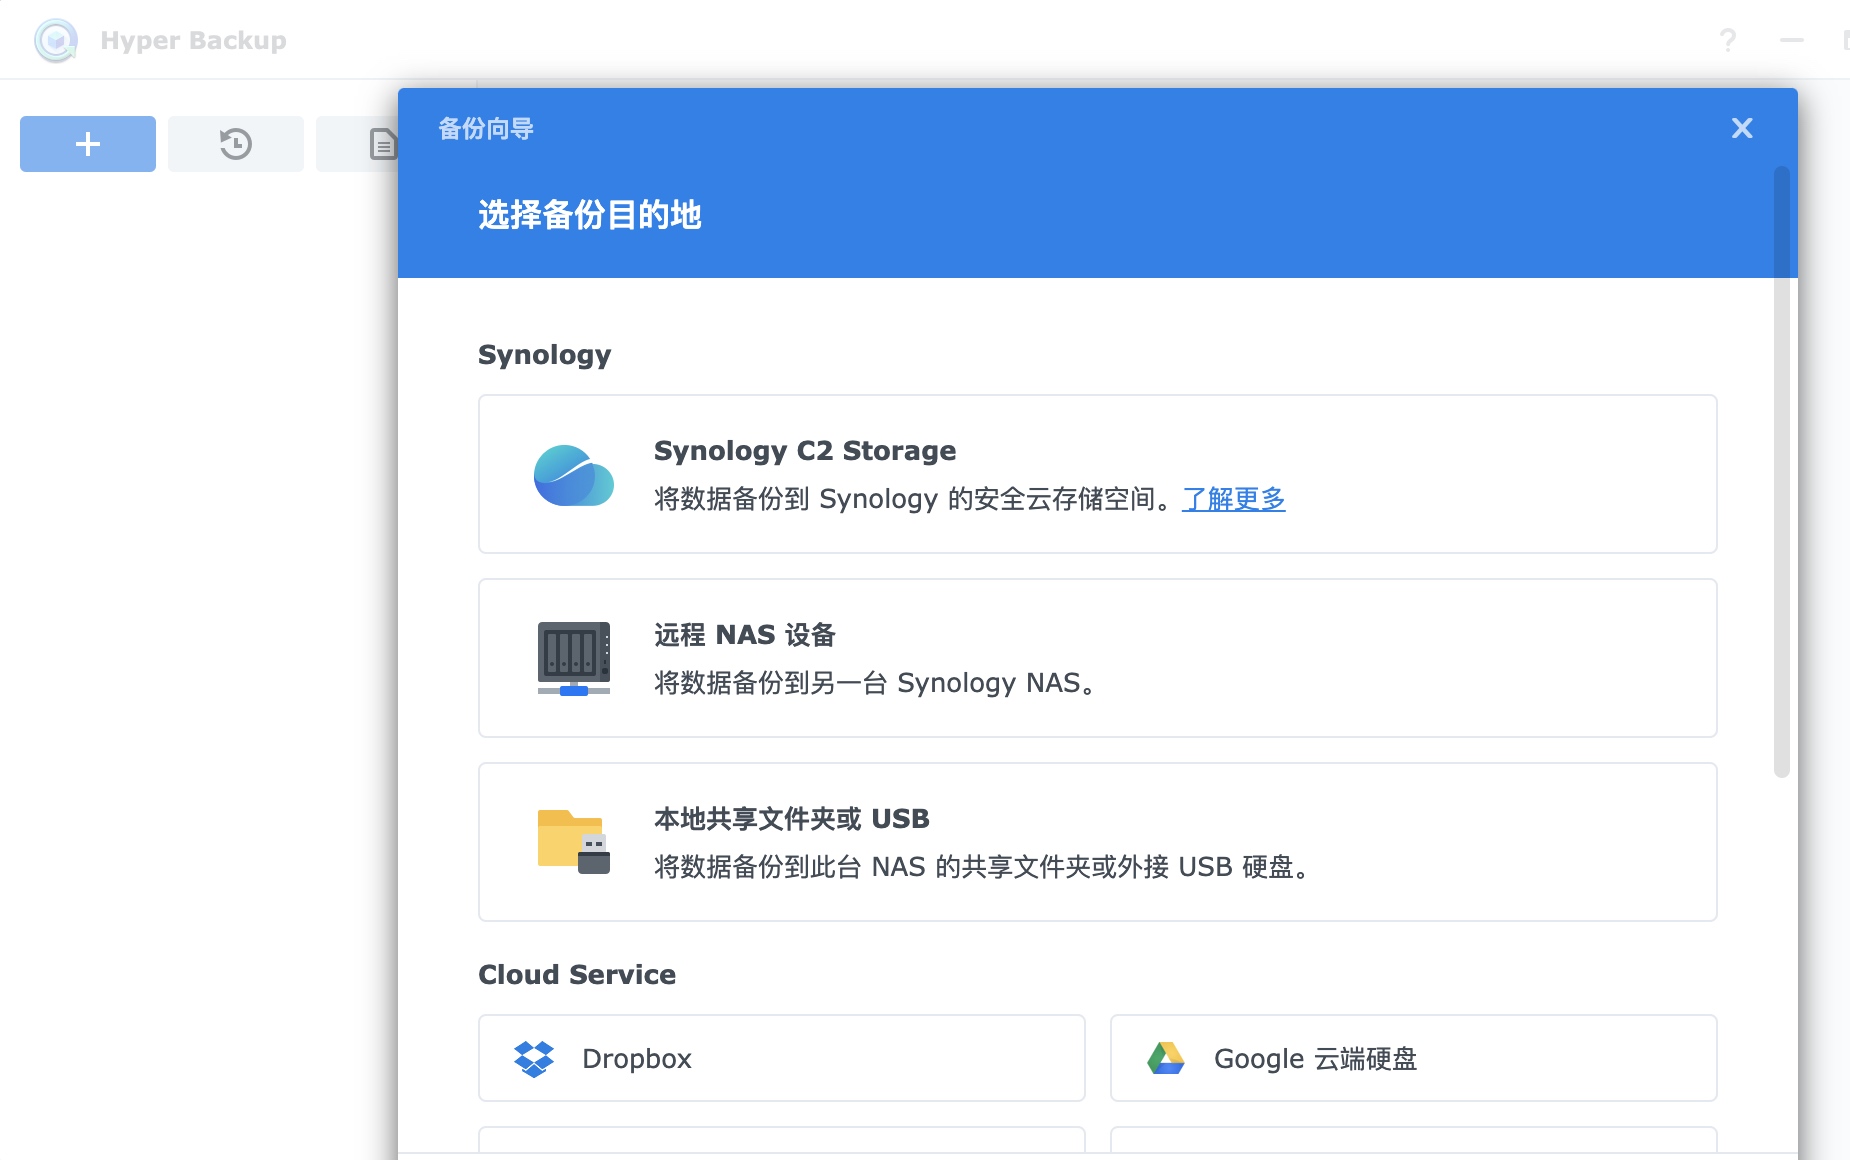Open the backup version history clock icon

(x=236, y=144)
